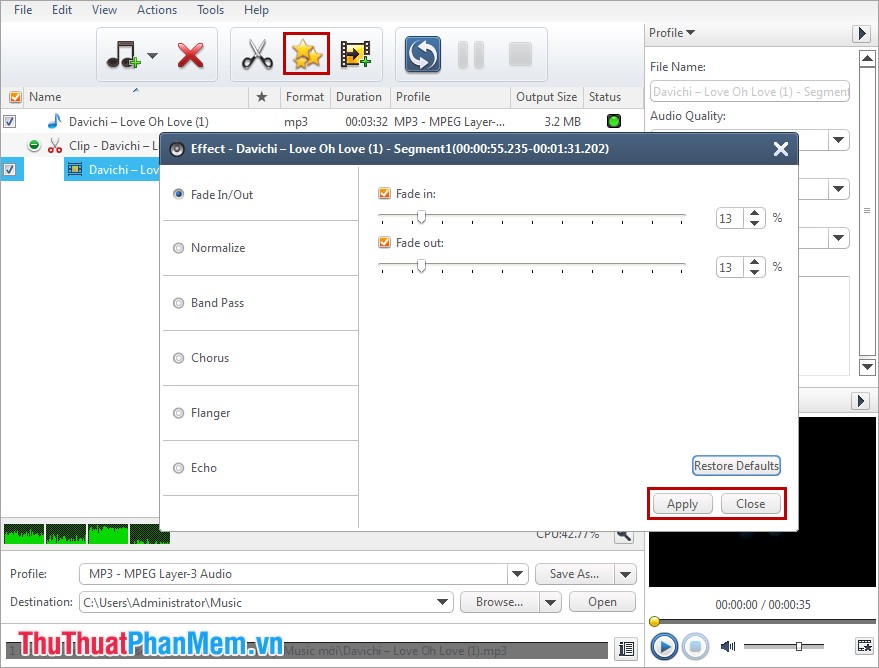
Task: Adjust the volume slider
Action: [x=799, y=646]
